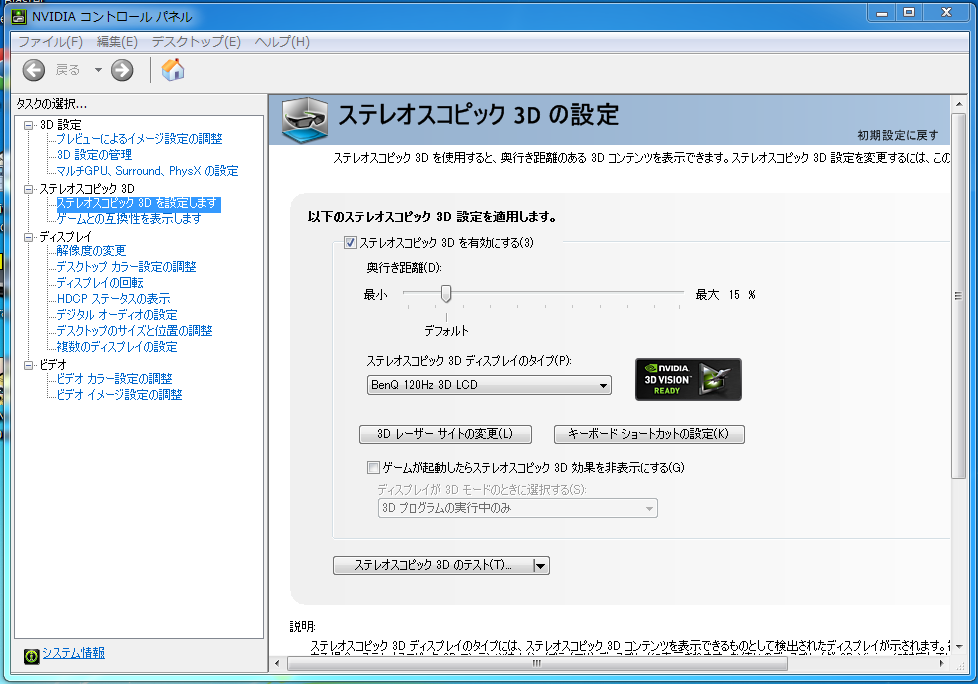This screenshot has height=684, width=978.
Task: Collapse the ステレオスコピック 3D tree node
Action: click(28, 189)
